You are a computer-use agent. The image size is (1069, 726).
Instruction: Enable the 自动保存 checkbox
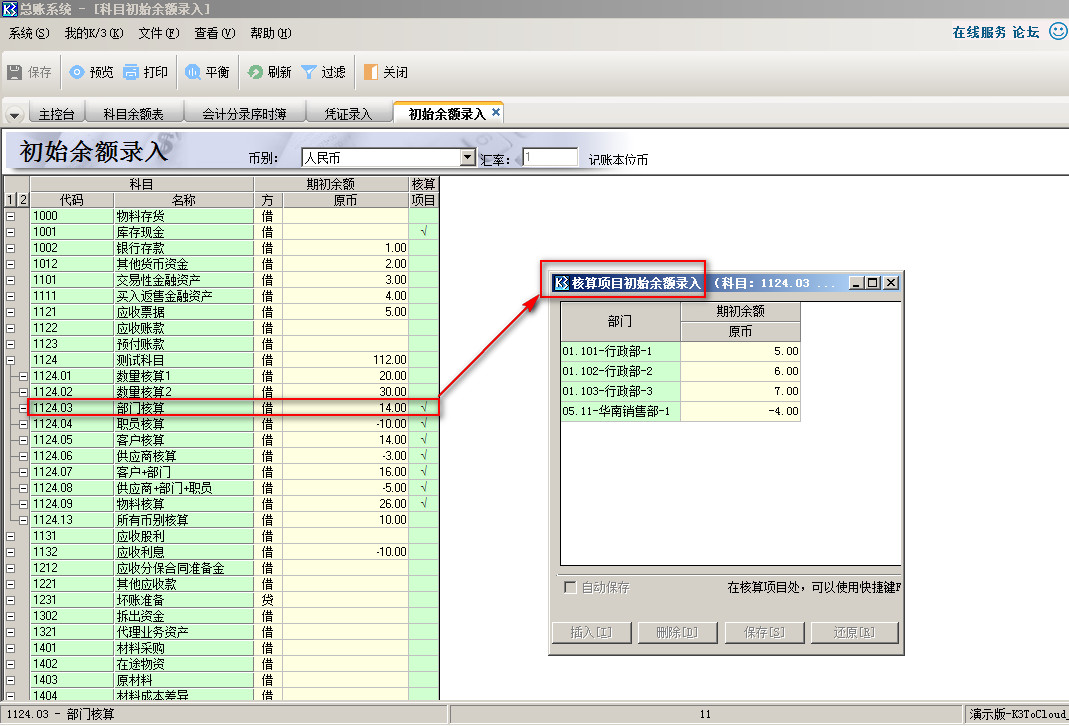point(570,587)
